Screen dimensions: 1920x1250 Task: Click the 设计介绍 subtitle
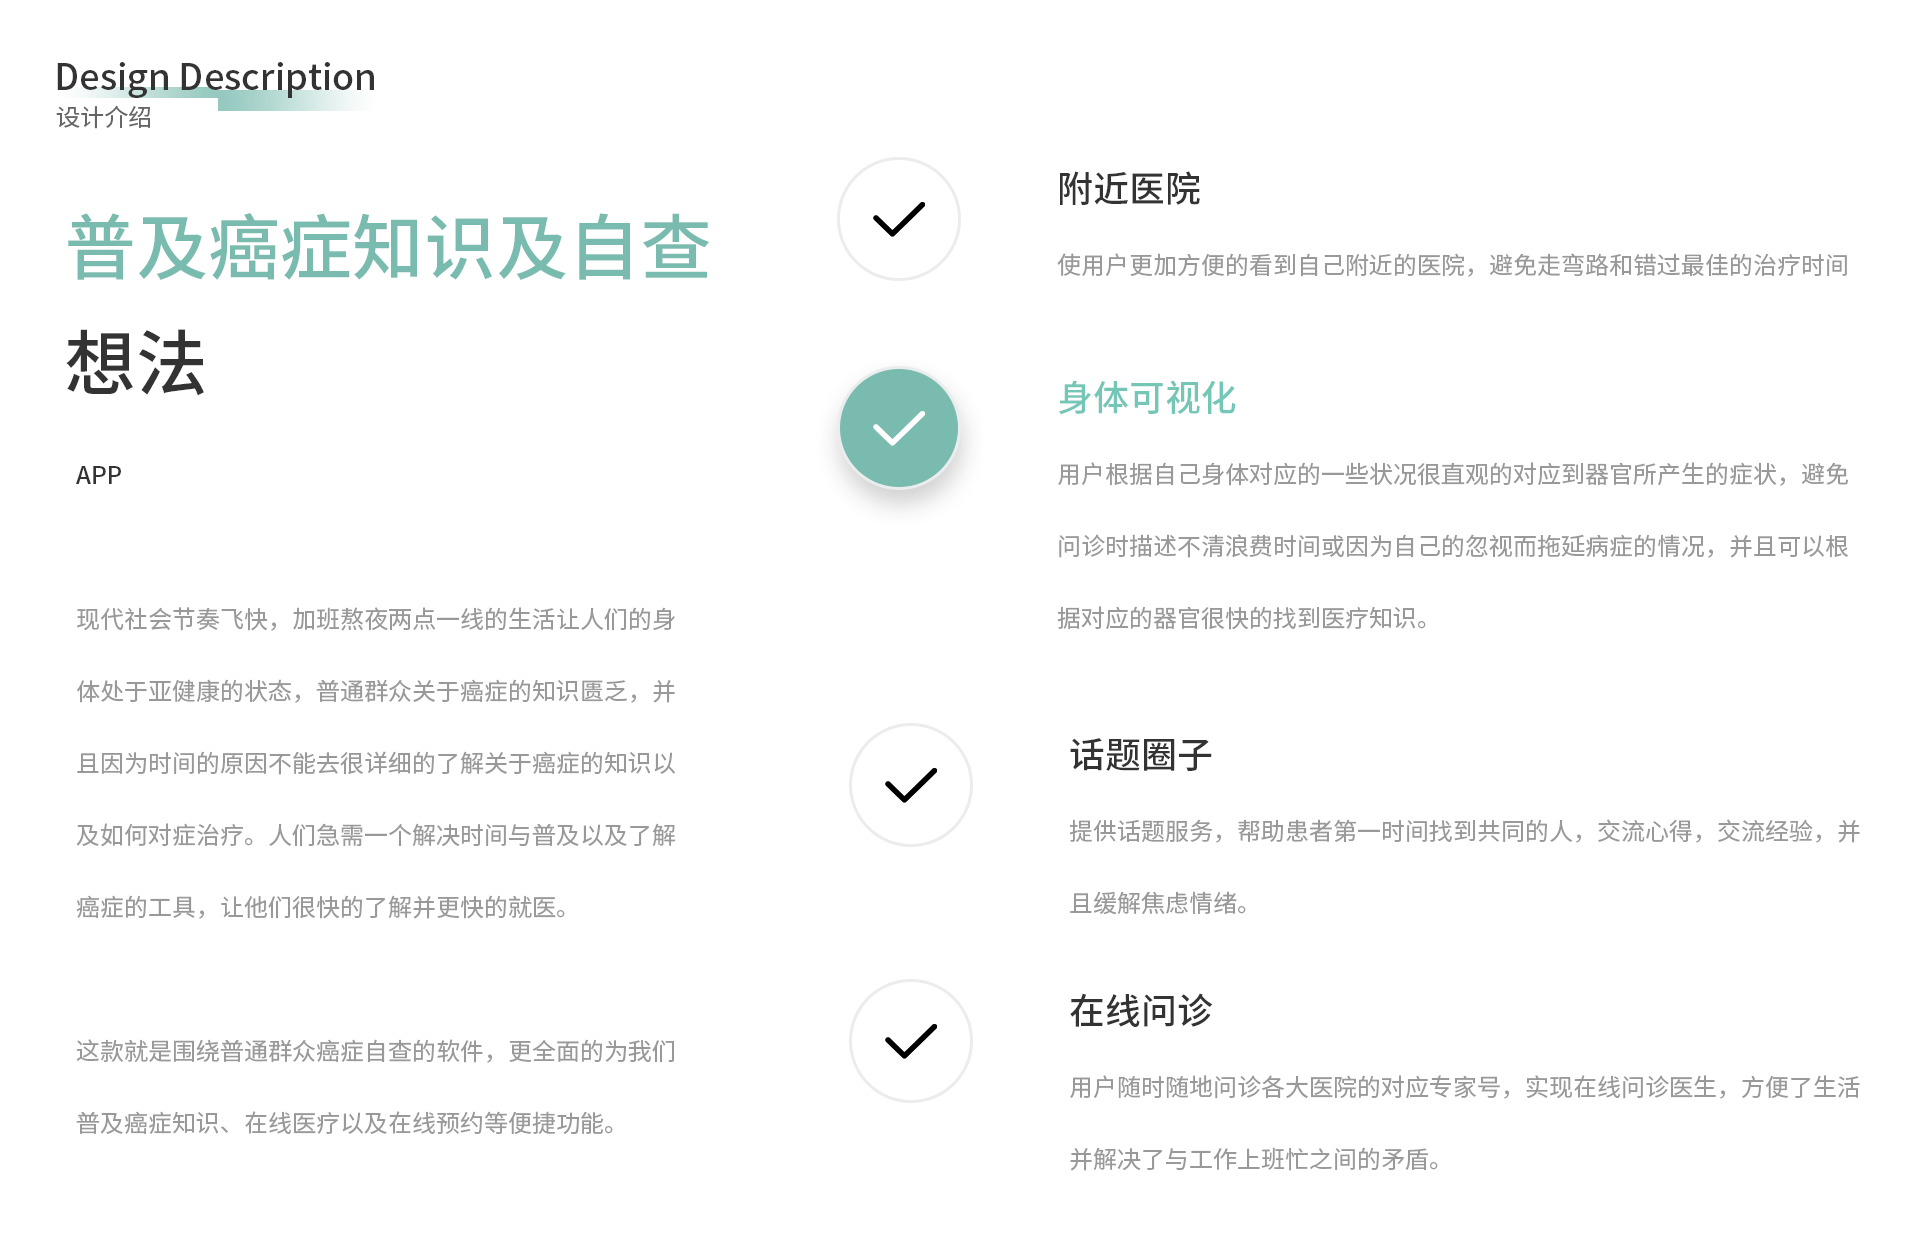pos(104,118)
